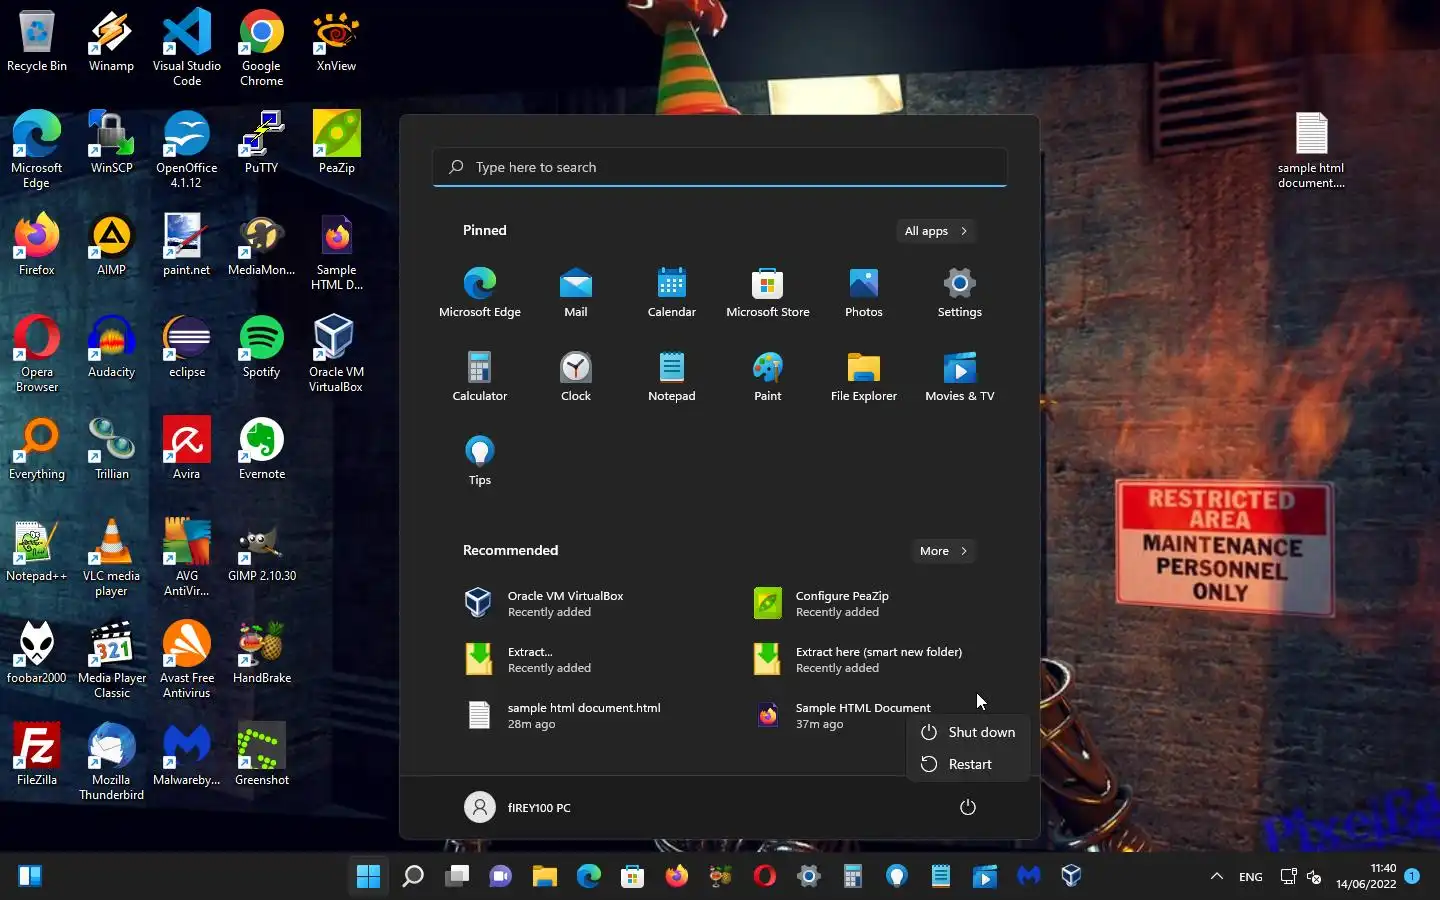Select PuTTY desktop shortcut
The height and width of the screenshot is (900, 1440).
[262, 143]
